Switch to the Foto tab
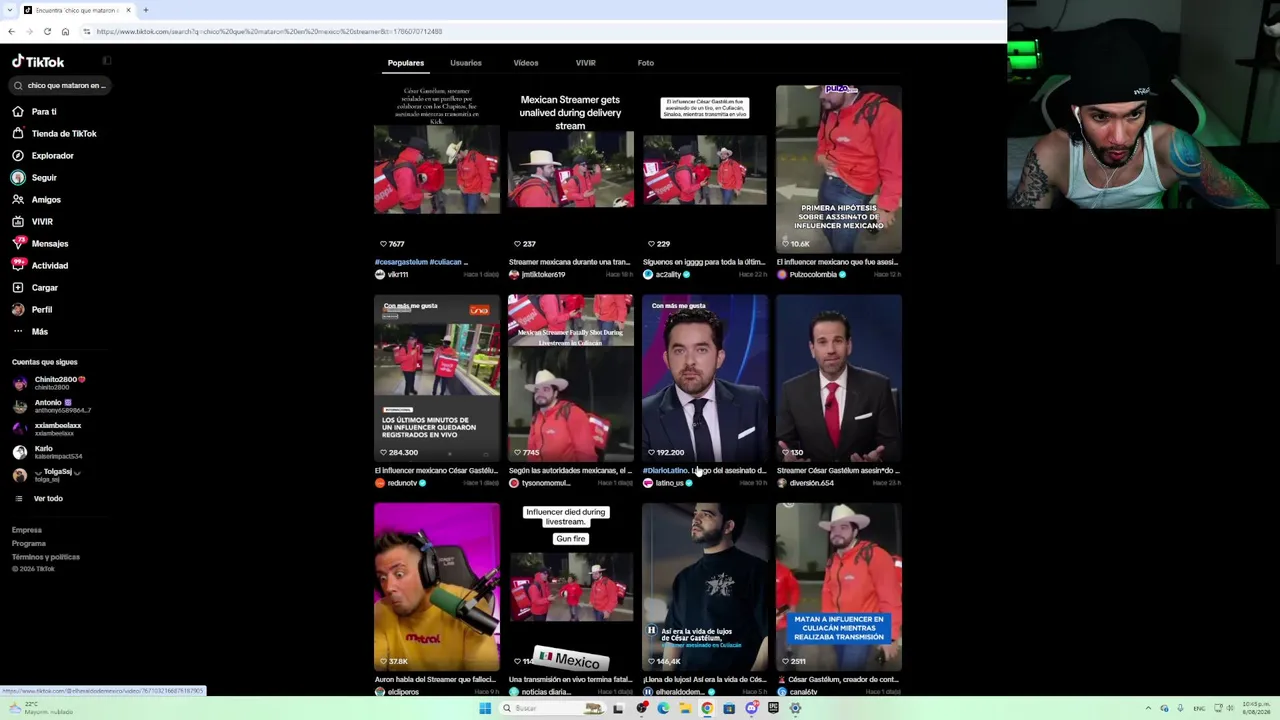The image size is (1280, 720). click(646, 63)
